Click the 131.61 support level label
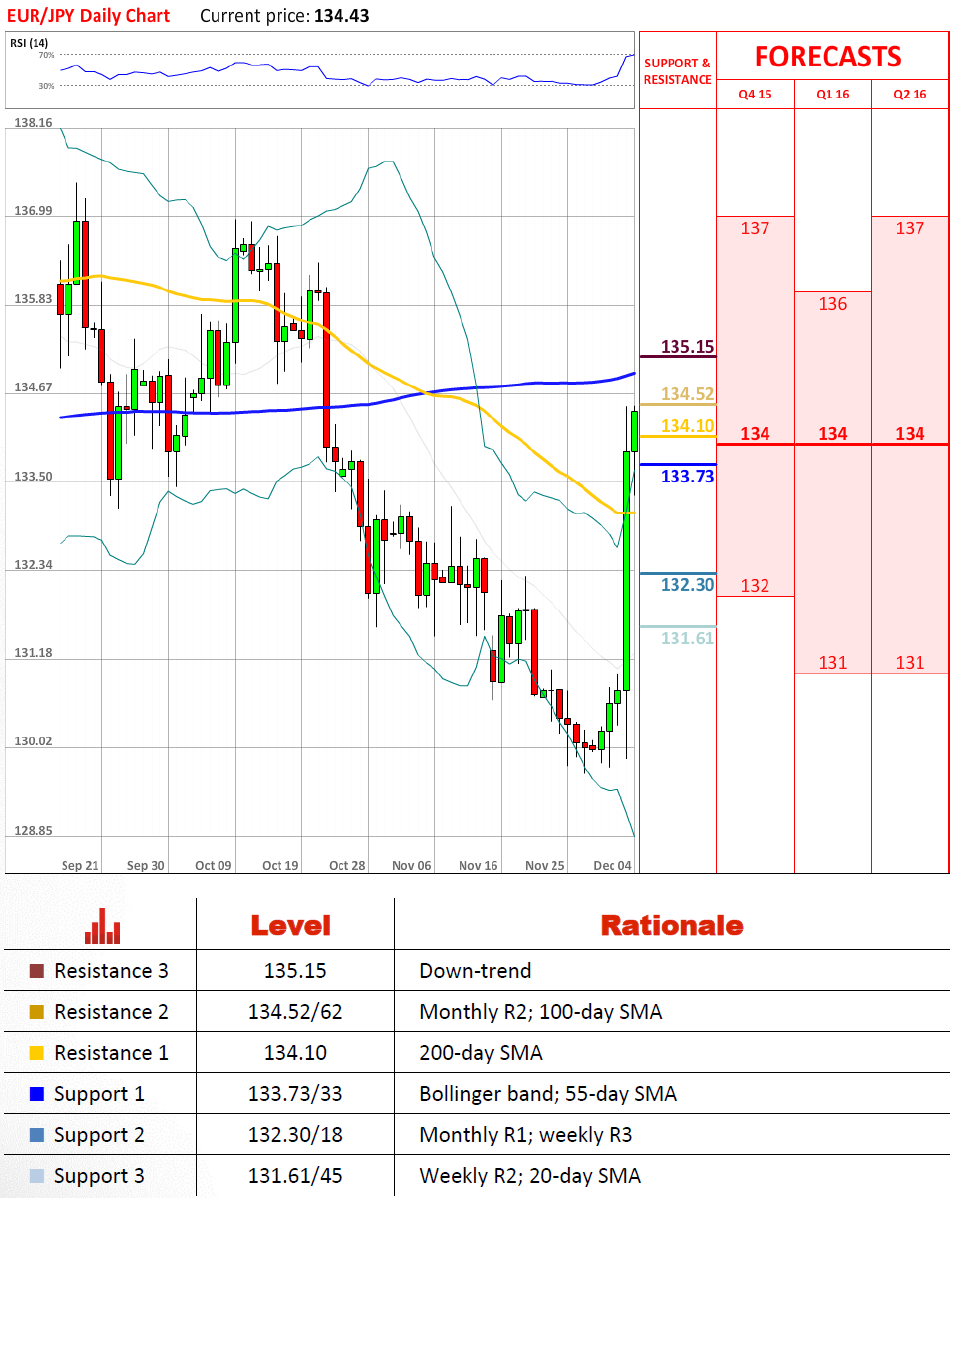 [687, 638]
